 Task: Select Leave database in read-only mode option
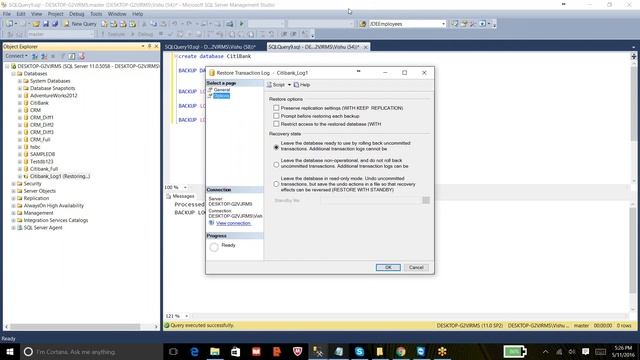point(276,184)
